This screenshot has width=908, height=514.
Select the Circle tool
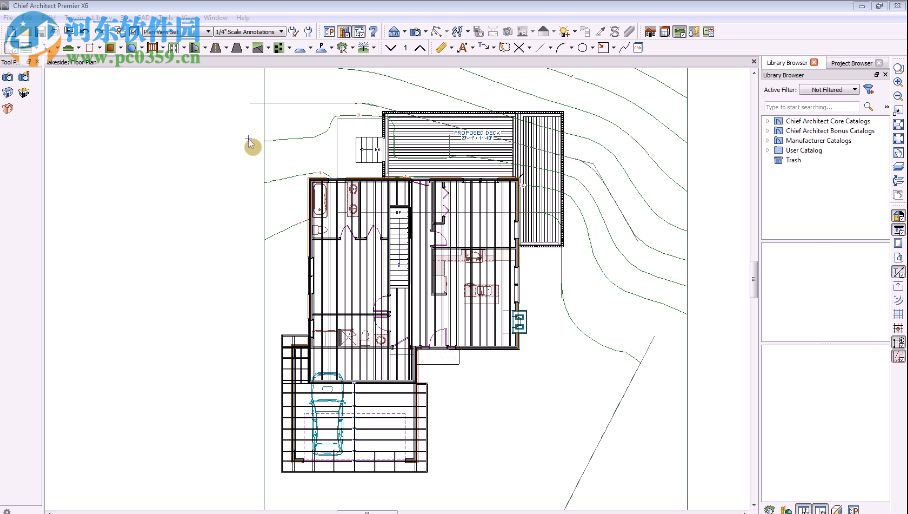point(582,48)
